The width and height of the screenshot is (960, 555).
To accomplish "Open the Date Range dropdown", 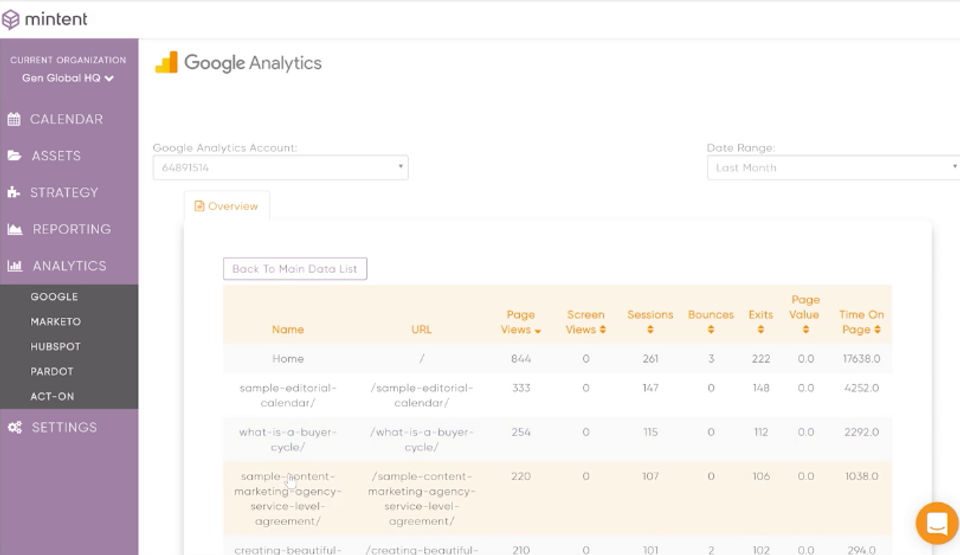I will (x=833, y=167).
